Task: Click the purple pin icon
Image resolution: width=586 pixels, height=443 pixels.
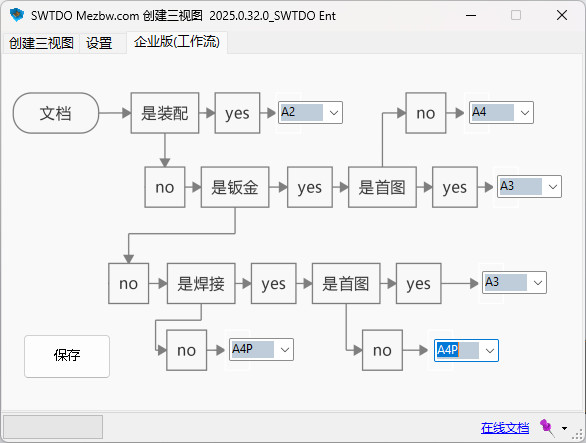Action: click(547, 427)
